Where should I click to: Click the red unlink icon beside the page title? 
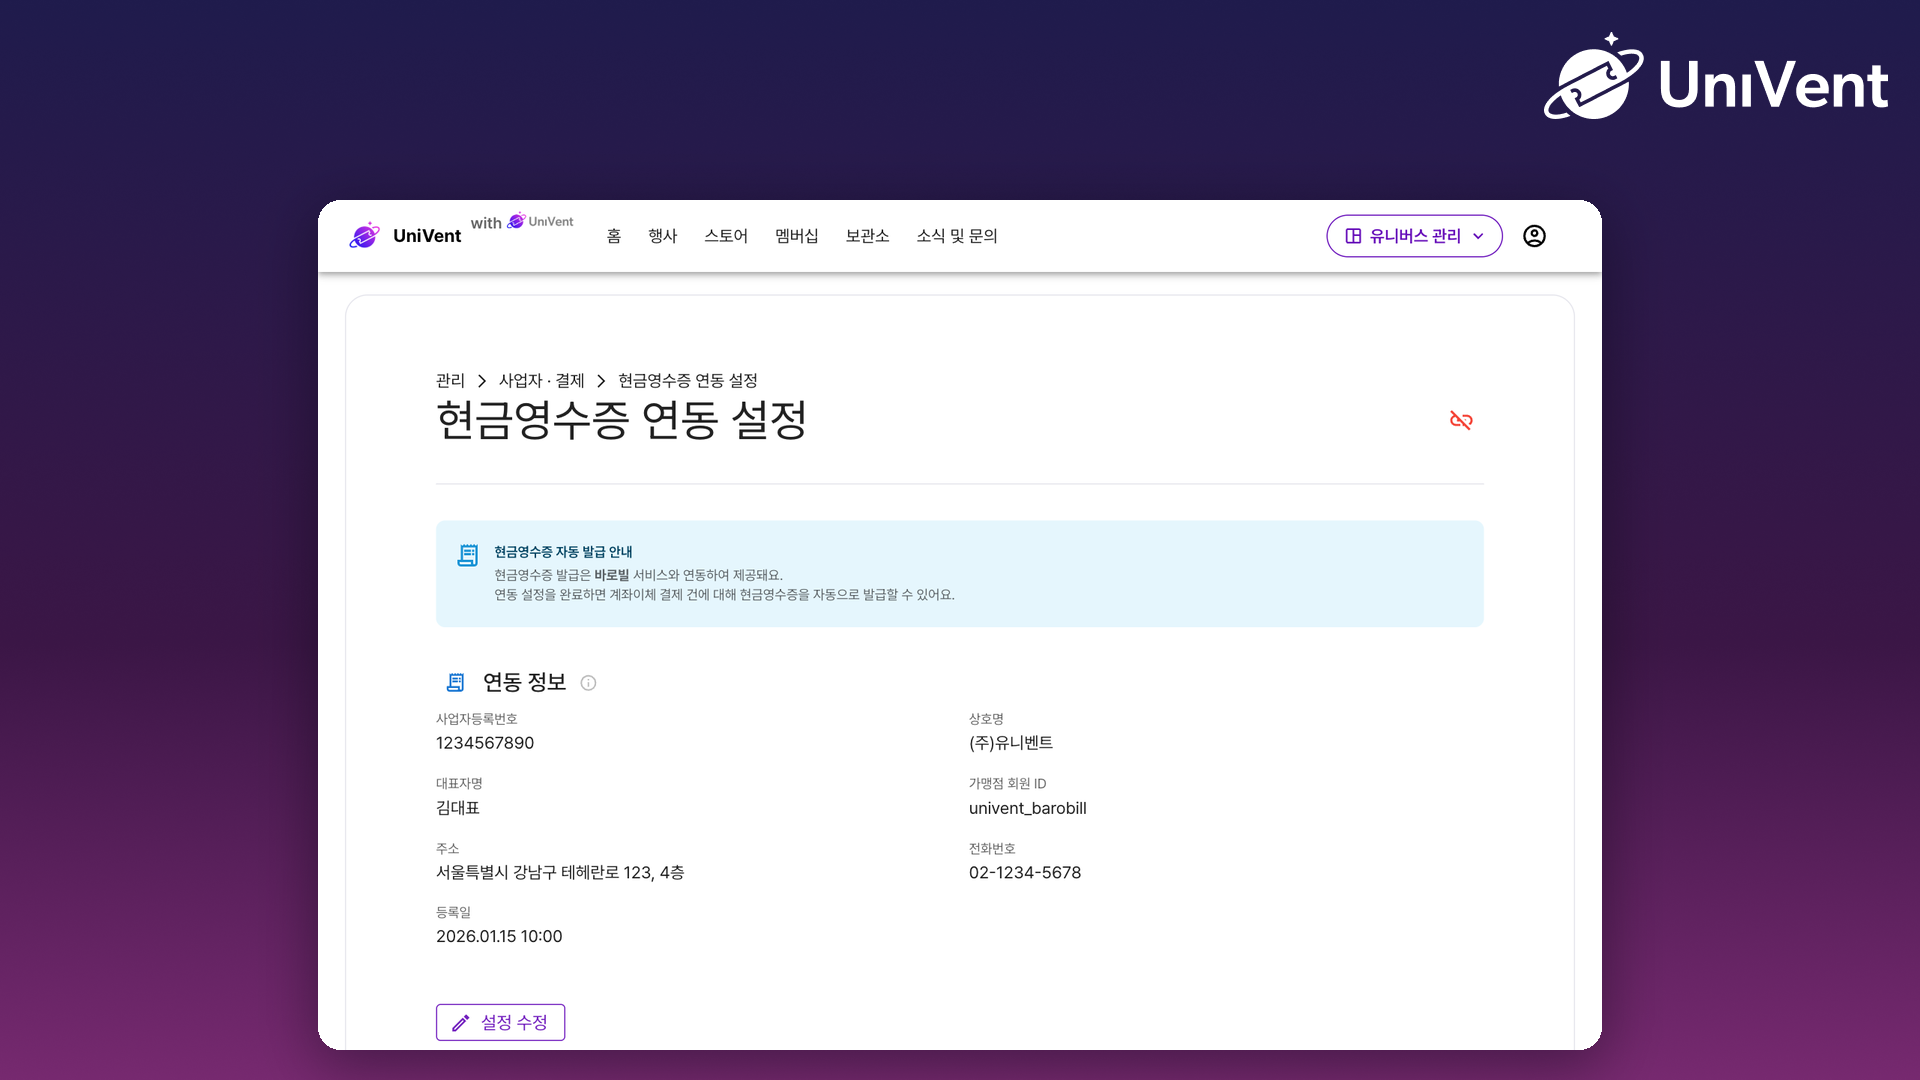1461,420
